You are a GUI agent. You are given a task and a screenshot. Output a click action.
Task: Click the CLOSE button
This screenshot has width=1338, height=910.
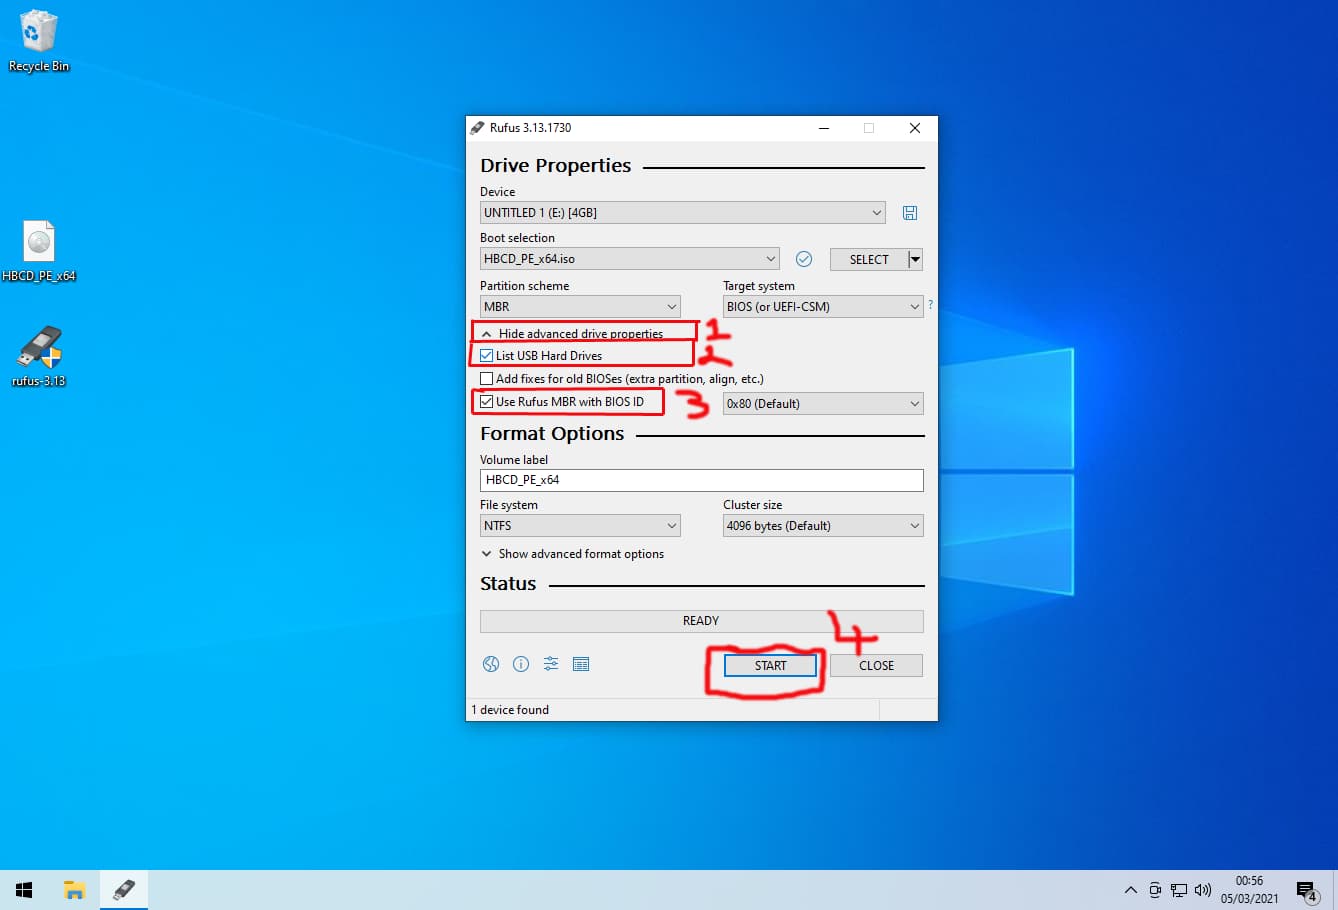(876, 666)
